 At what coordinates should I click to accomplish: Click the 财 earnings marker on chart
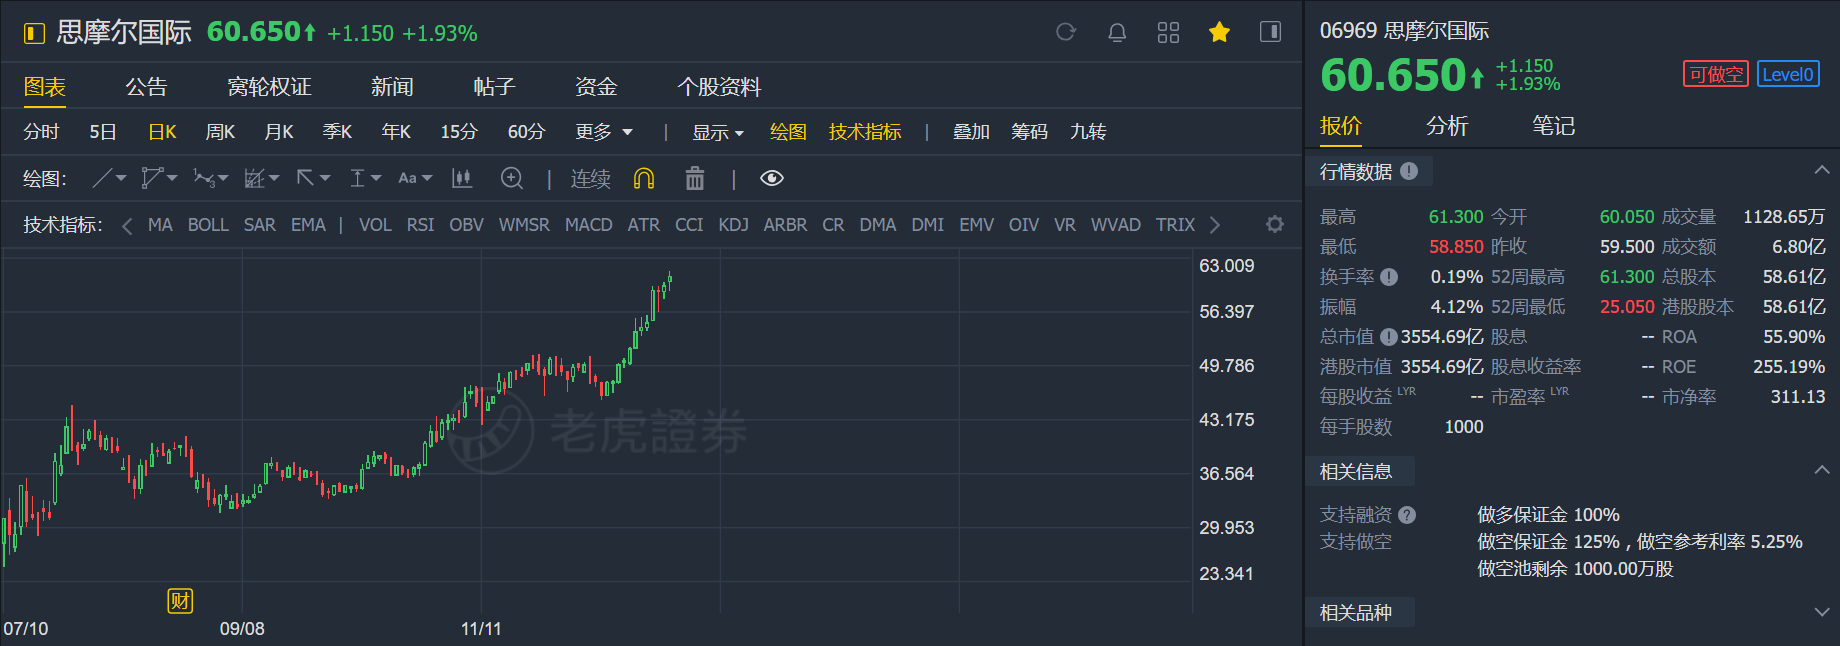click(x=180, y=600)
